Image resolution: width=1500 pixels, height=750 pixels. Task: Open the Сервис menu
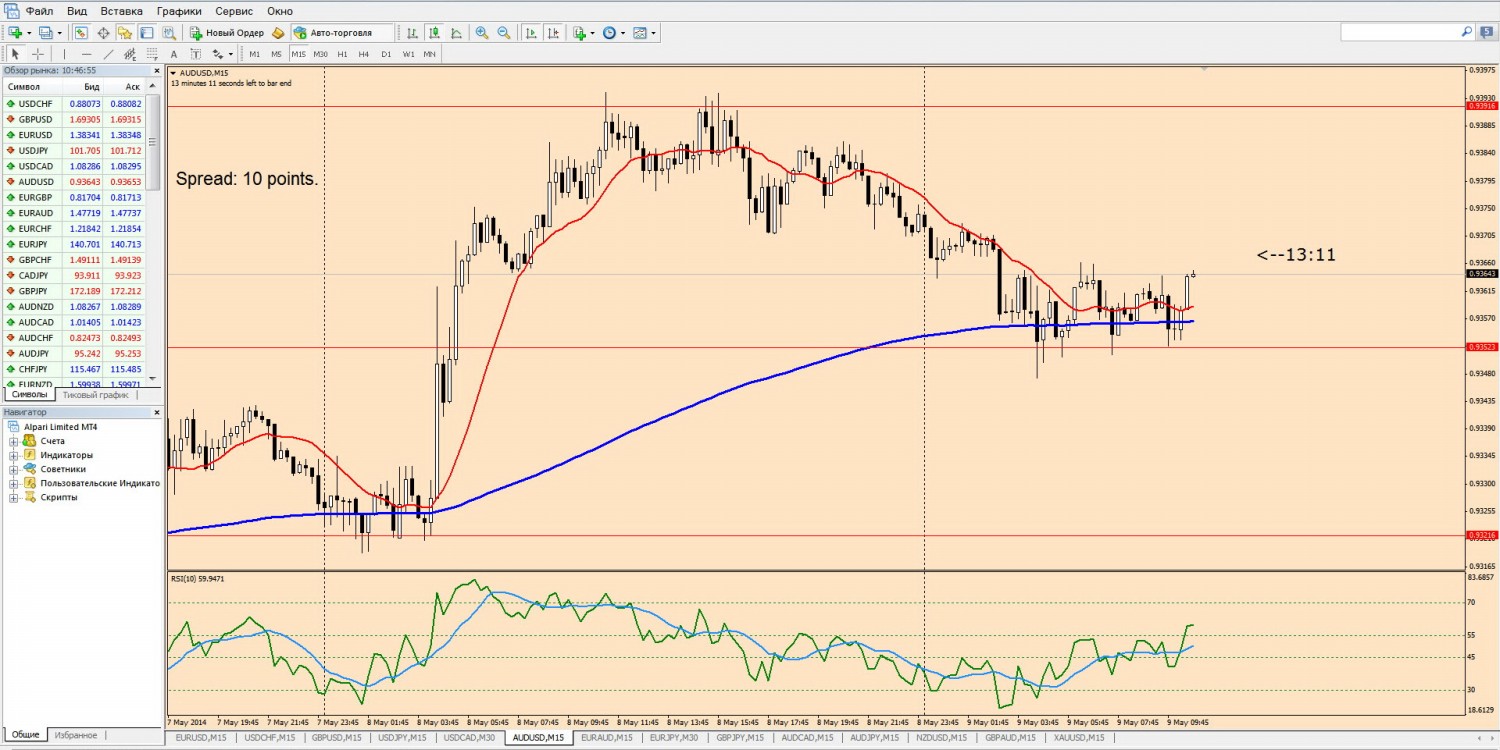(234, 10)
